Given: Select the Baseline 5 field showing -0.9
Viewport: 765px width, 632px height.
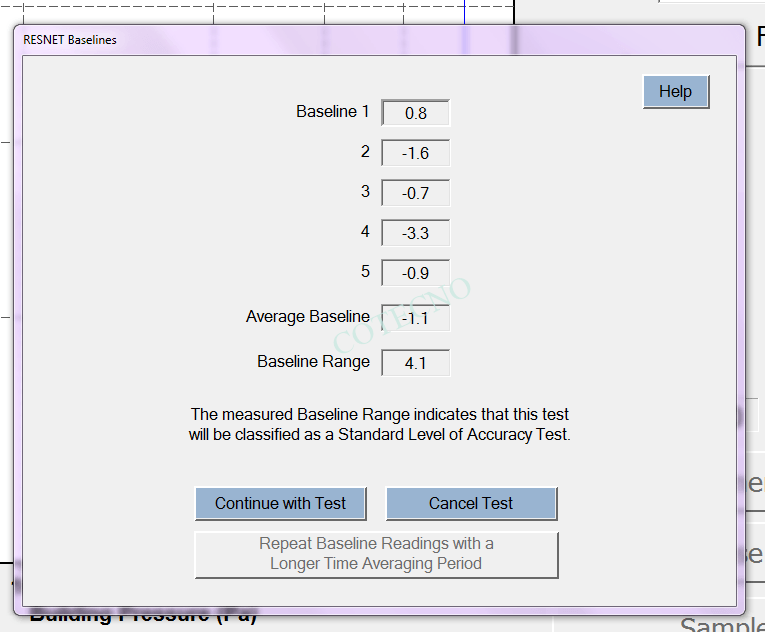Looking at the screenshot, I should point(416,273).
